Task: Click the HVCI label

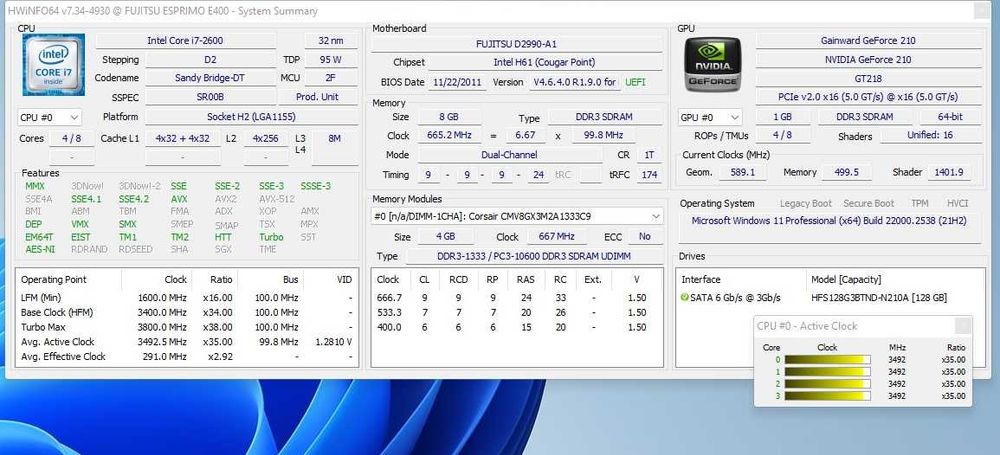Action: click(957, 204)
